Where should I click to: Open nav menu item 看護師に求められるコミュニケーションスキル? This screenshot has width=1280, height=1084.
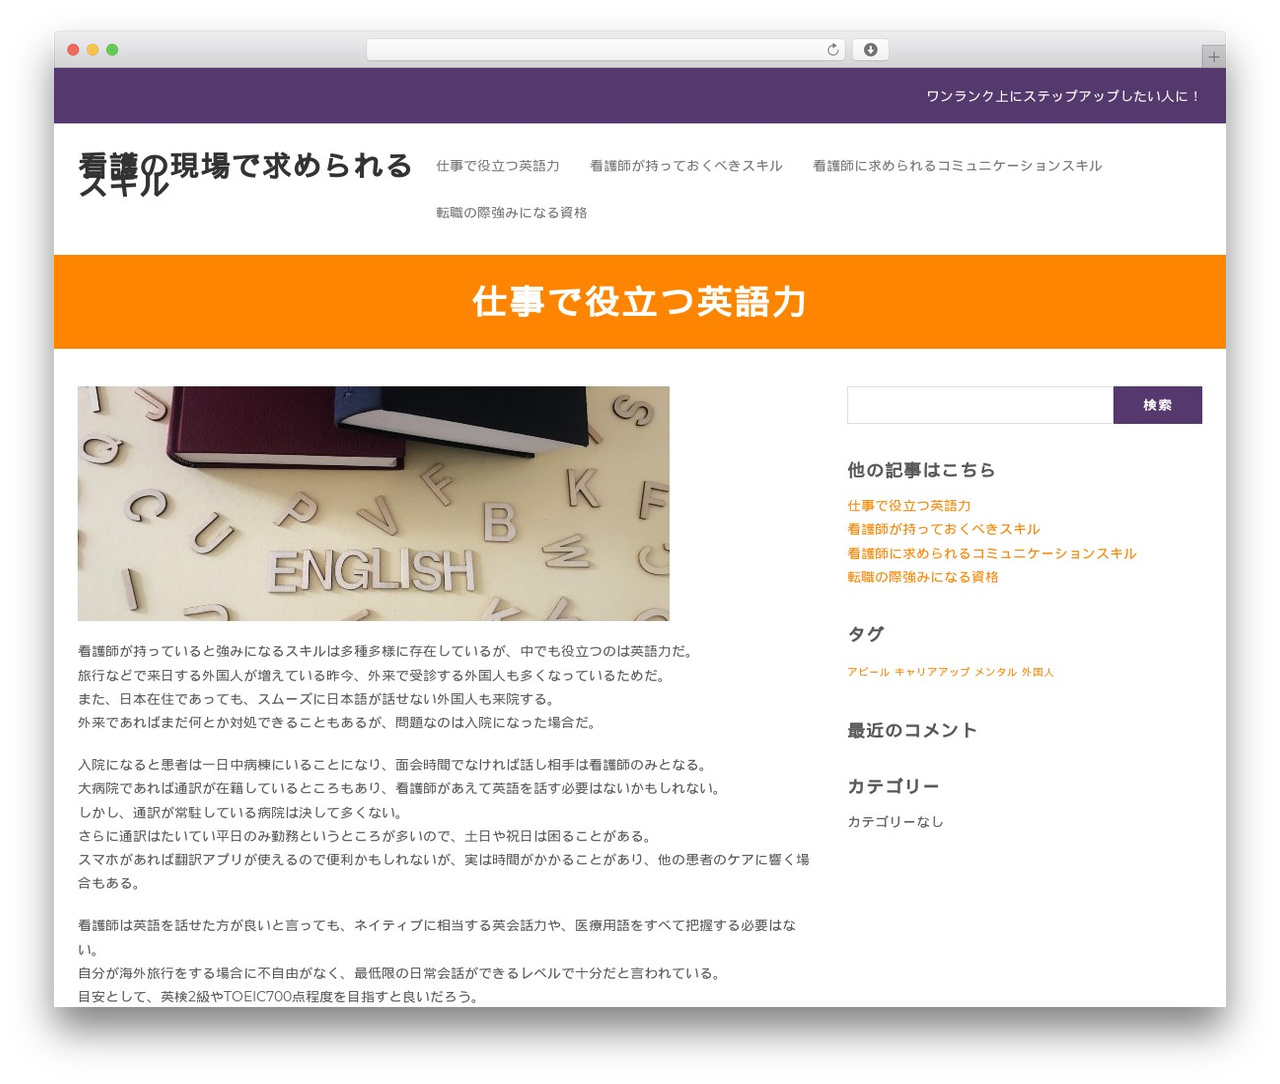[x=957, y=166]
